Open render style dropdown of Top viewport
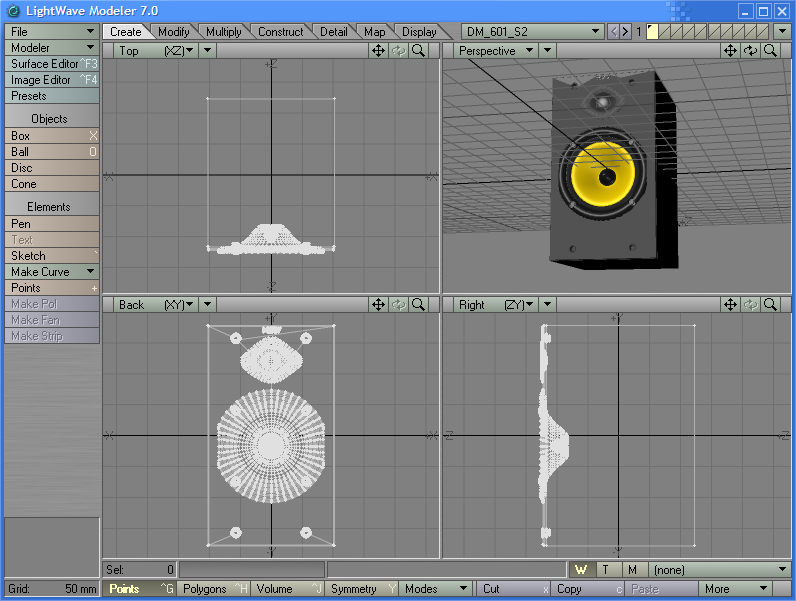Screen dimensions: 796x601 click(x=208, y=51)
